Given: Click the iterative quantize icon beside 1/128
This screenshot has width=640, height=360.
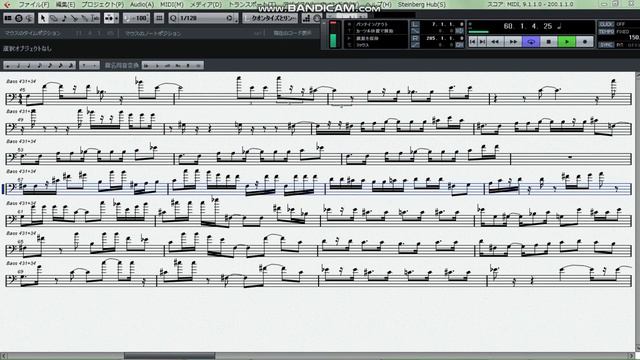Looking at the screenshot, I should (229, 18).
